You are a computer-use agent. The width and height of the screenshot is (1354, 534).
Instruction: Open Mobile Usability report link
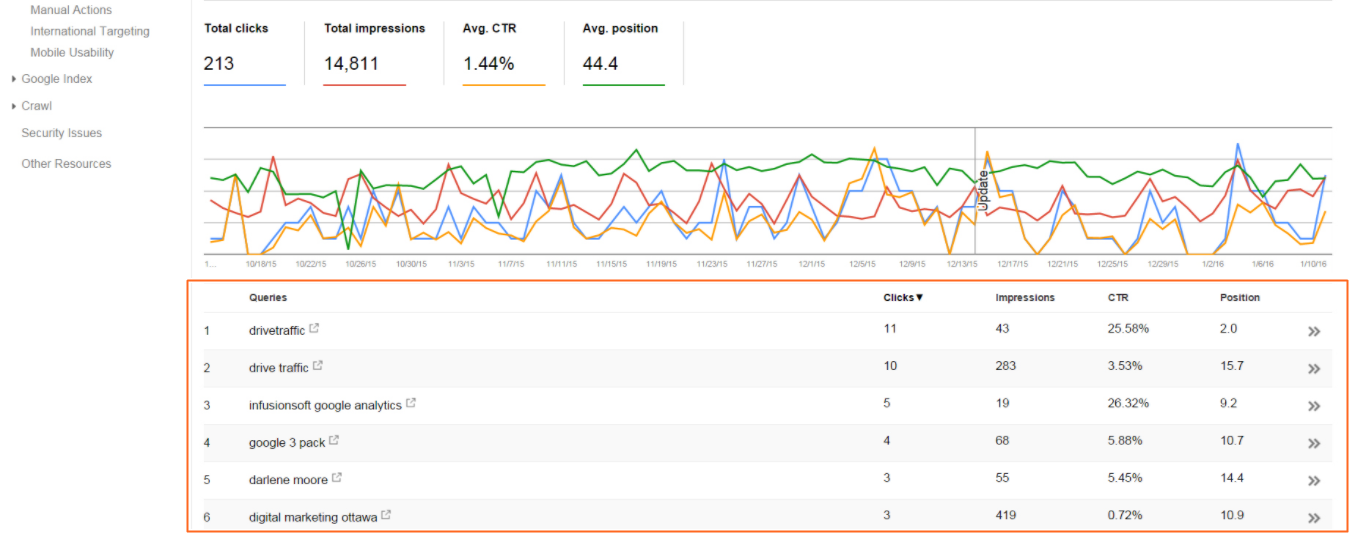(72, 53)
